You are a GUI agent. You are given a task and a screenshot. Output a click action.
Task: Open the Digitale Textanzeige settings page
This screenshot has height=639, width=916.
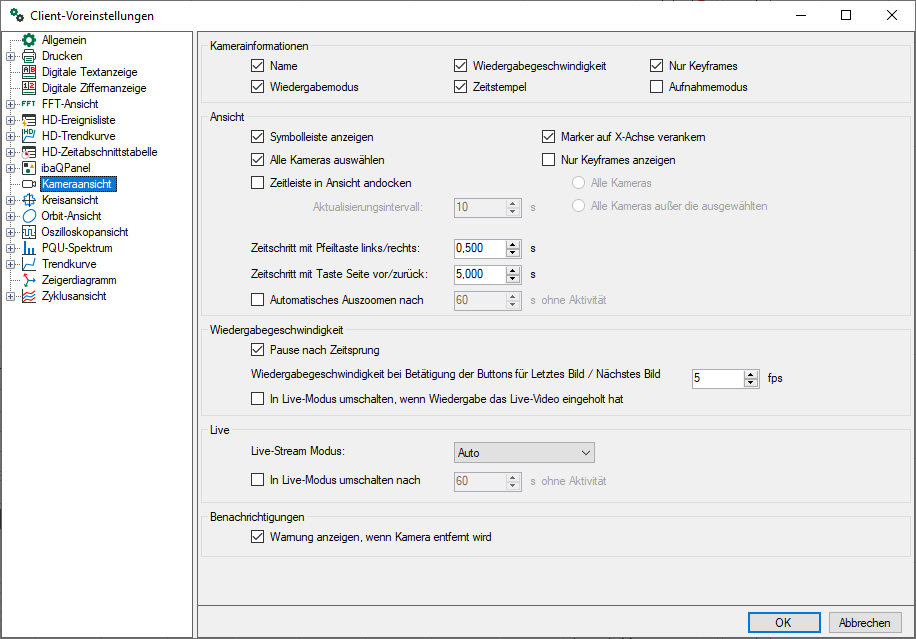89,72
